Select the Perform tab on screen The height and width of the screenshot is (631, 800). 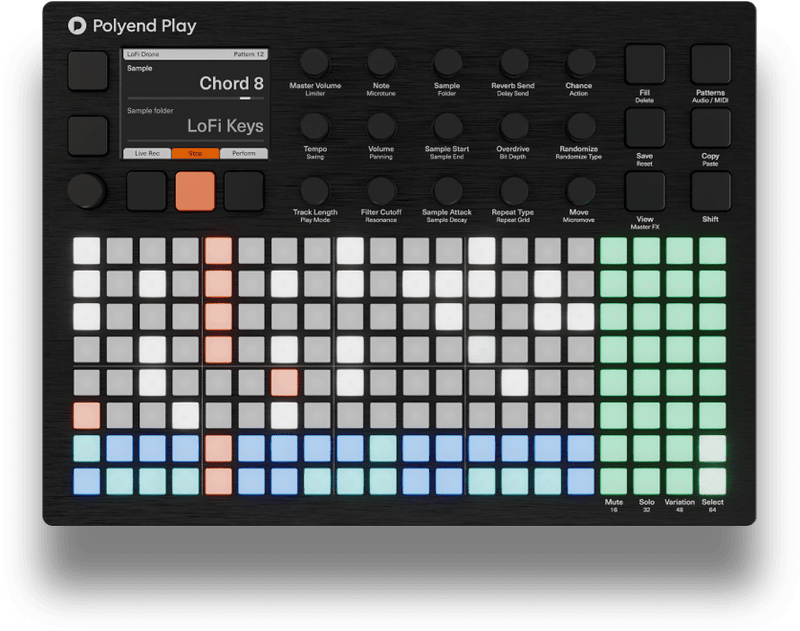point(244,153)
